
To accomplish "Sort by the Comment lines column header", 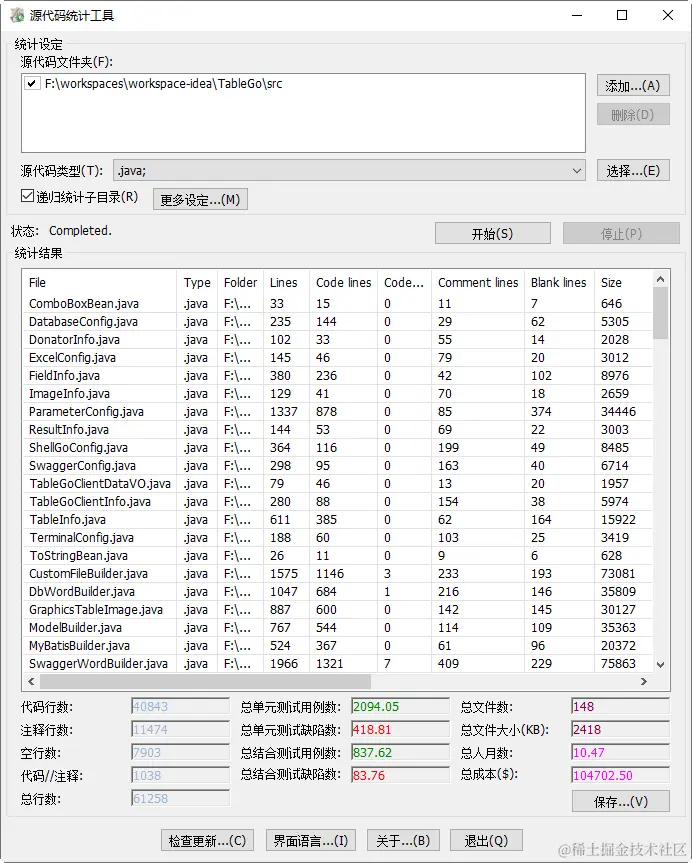I will (478, 282).
